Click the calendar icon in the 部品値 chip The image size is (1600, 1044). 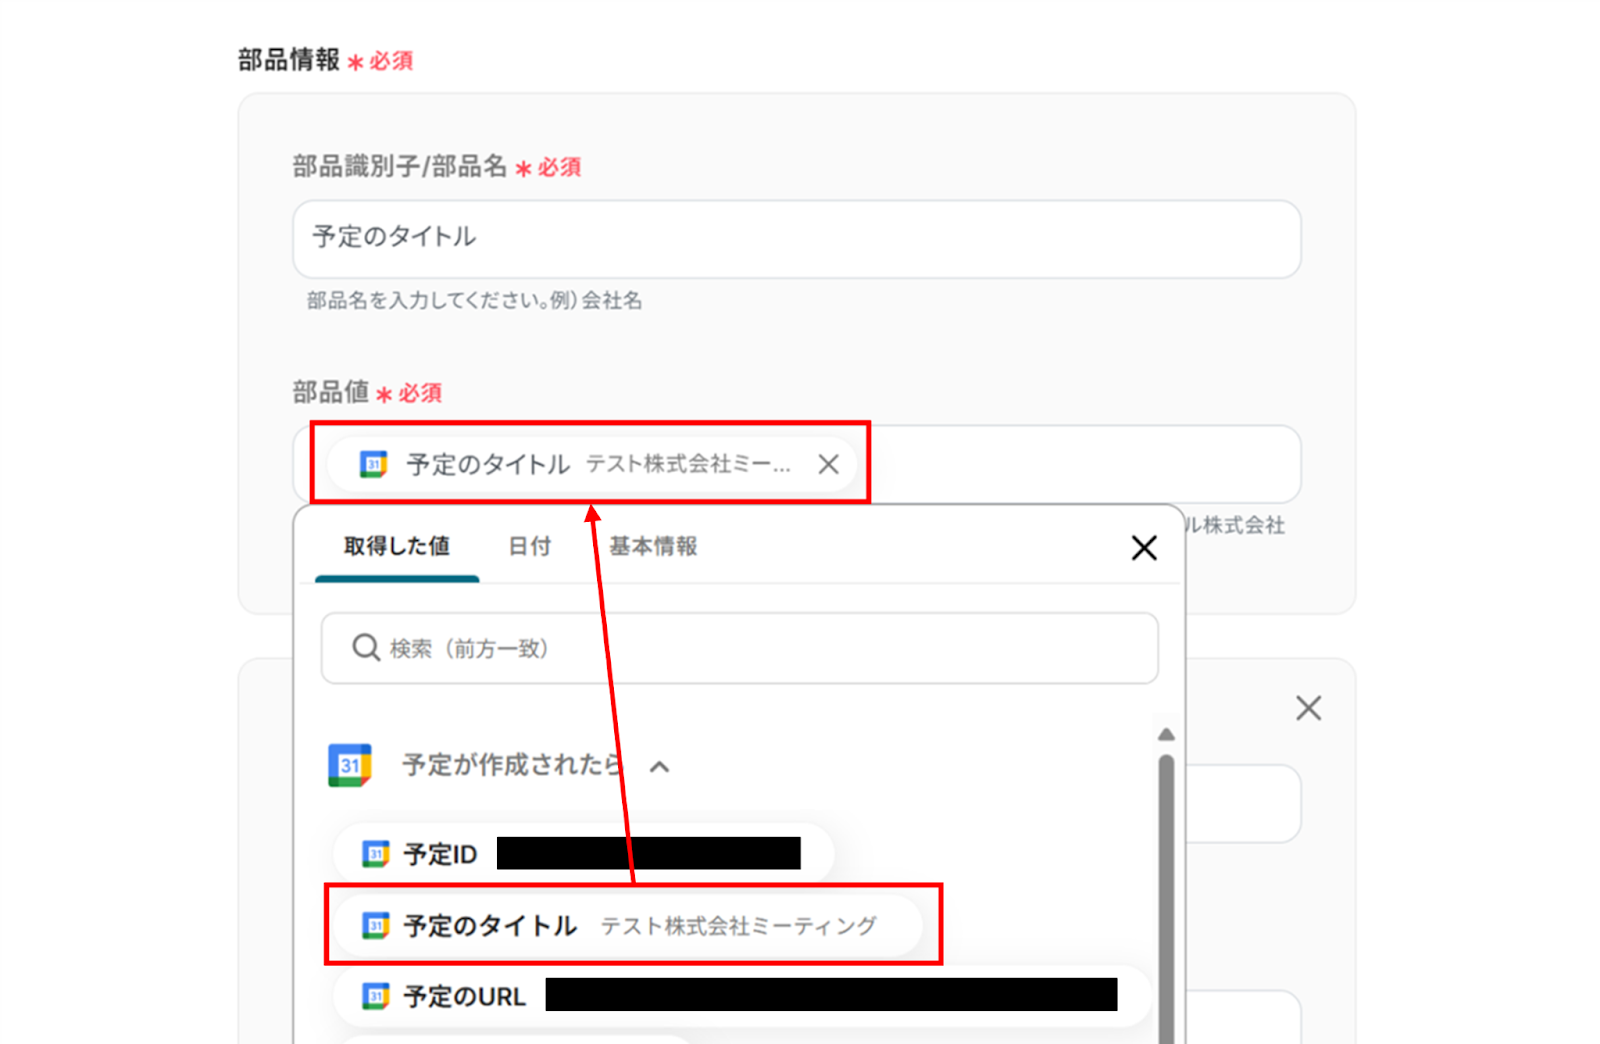(x=373, y=464)
